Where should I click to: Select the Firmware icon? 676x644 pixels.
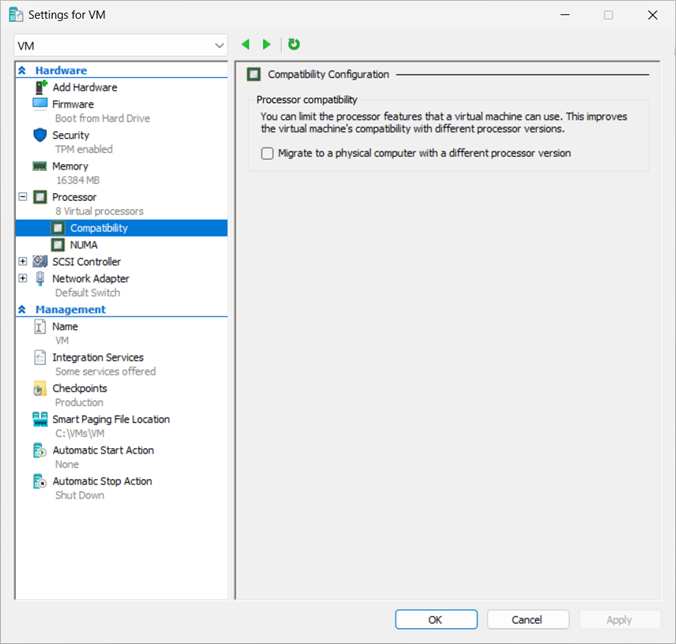coord(40,104)
